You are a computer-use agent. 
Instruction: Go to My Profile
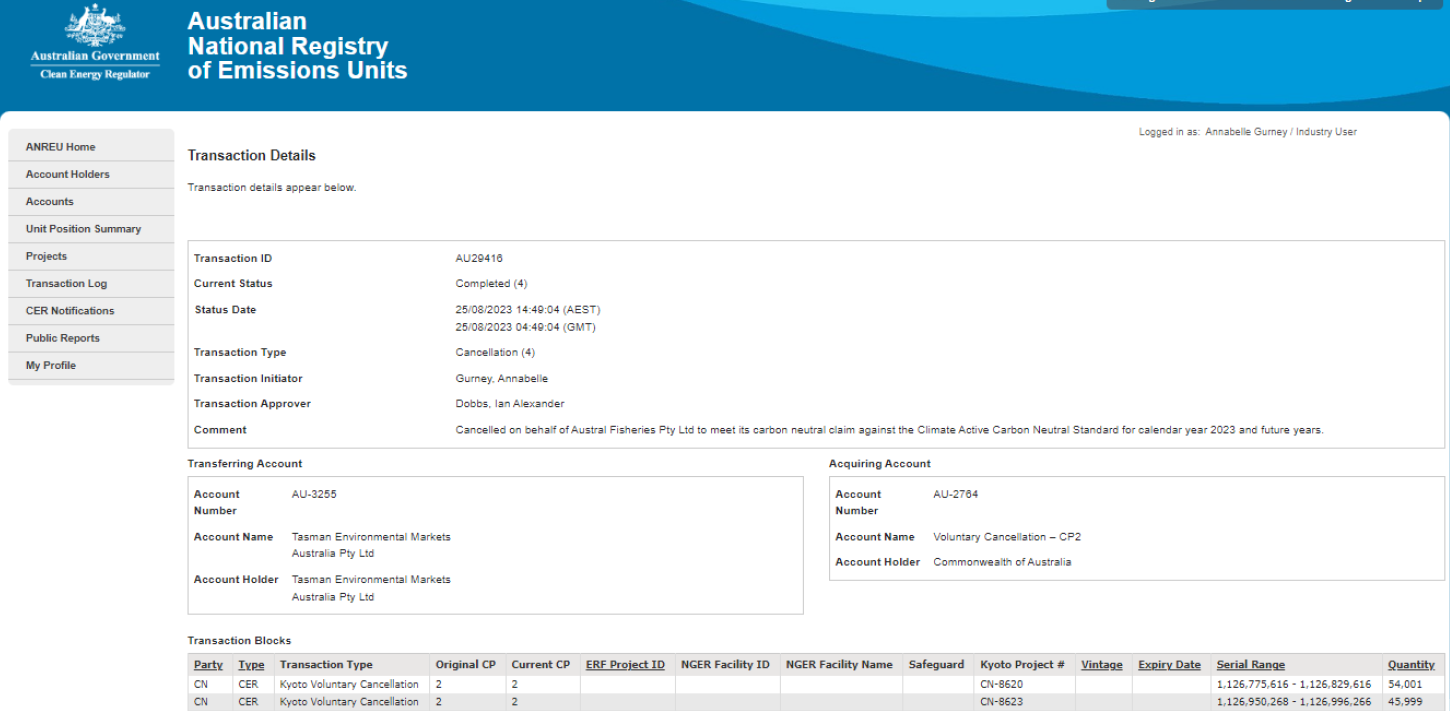pyautogui.click(x=51, y=366)
